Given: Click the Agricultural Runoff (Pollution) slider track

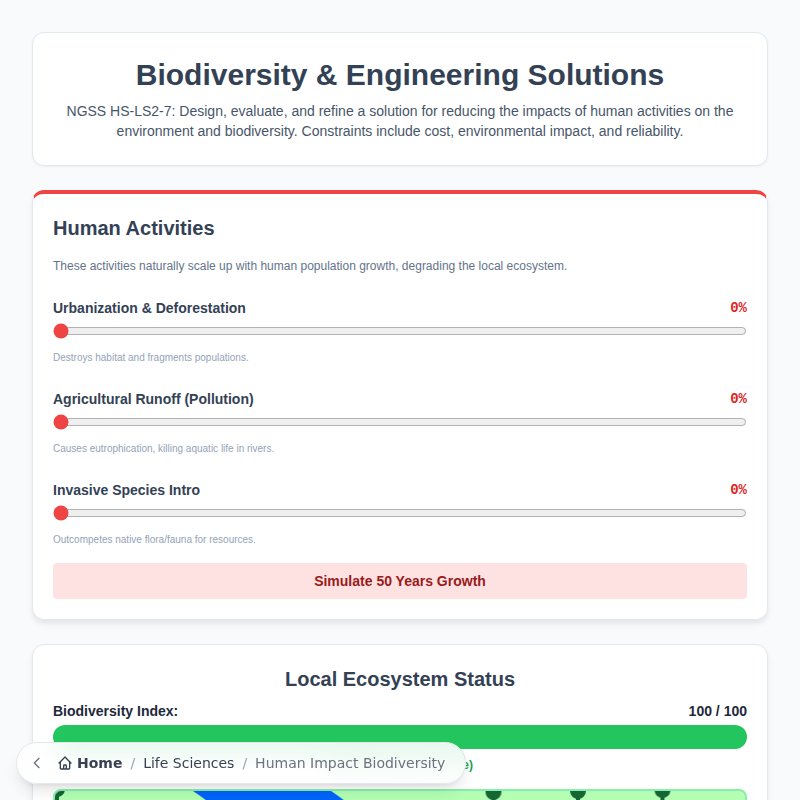Looking at the screenshot, I should (x=400, y=421).
